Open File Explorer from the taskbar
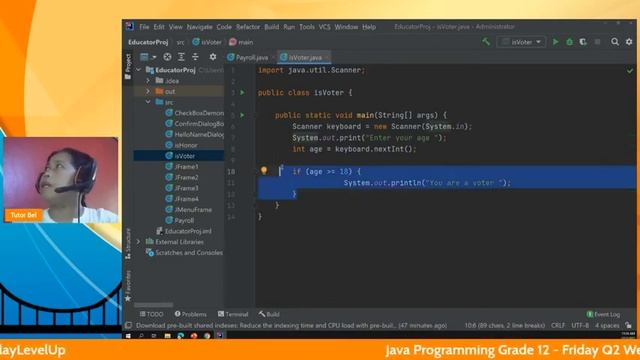 pos(167,336)
